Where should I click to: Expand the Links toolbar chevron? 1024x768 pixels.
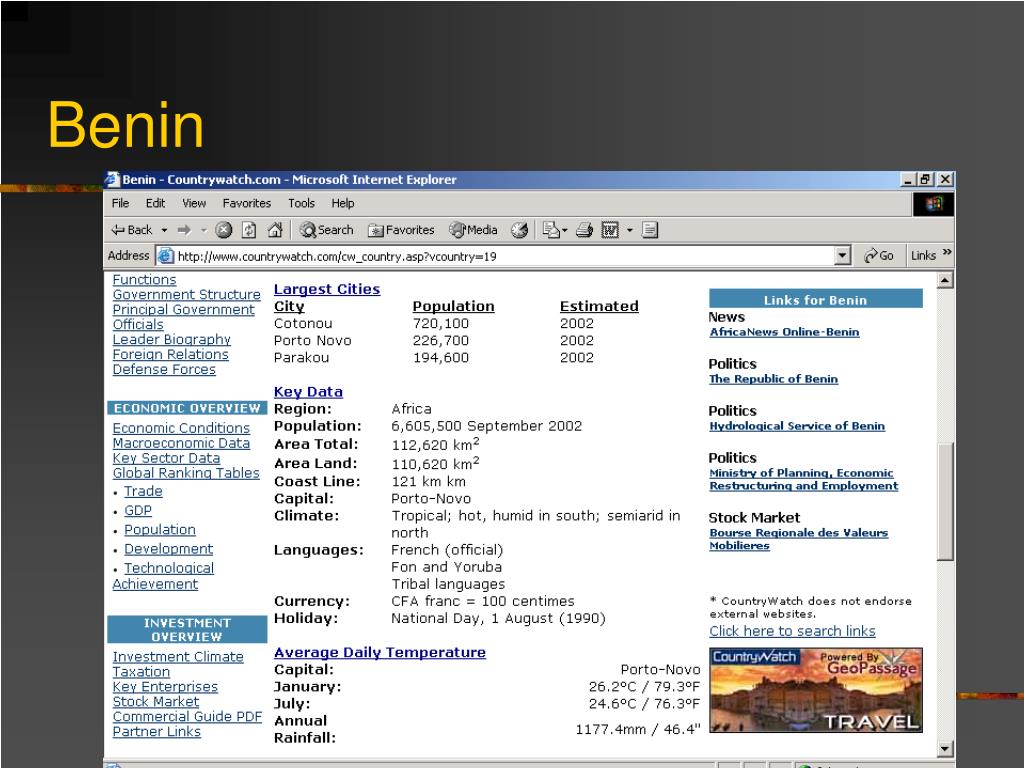pos(948,253)
